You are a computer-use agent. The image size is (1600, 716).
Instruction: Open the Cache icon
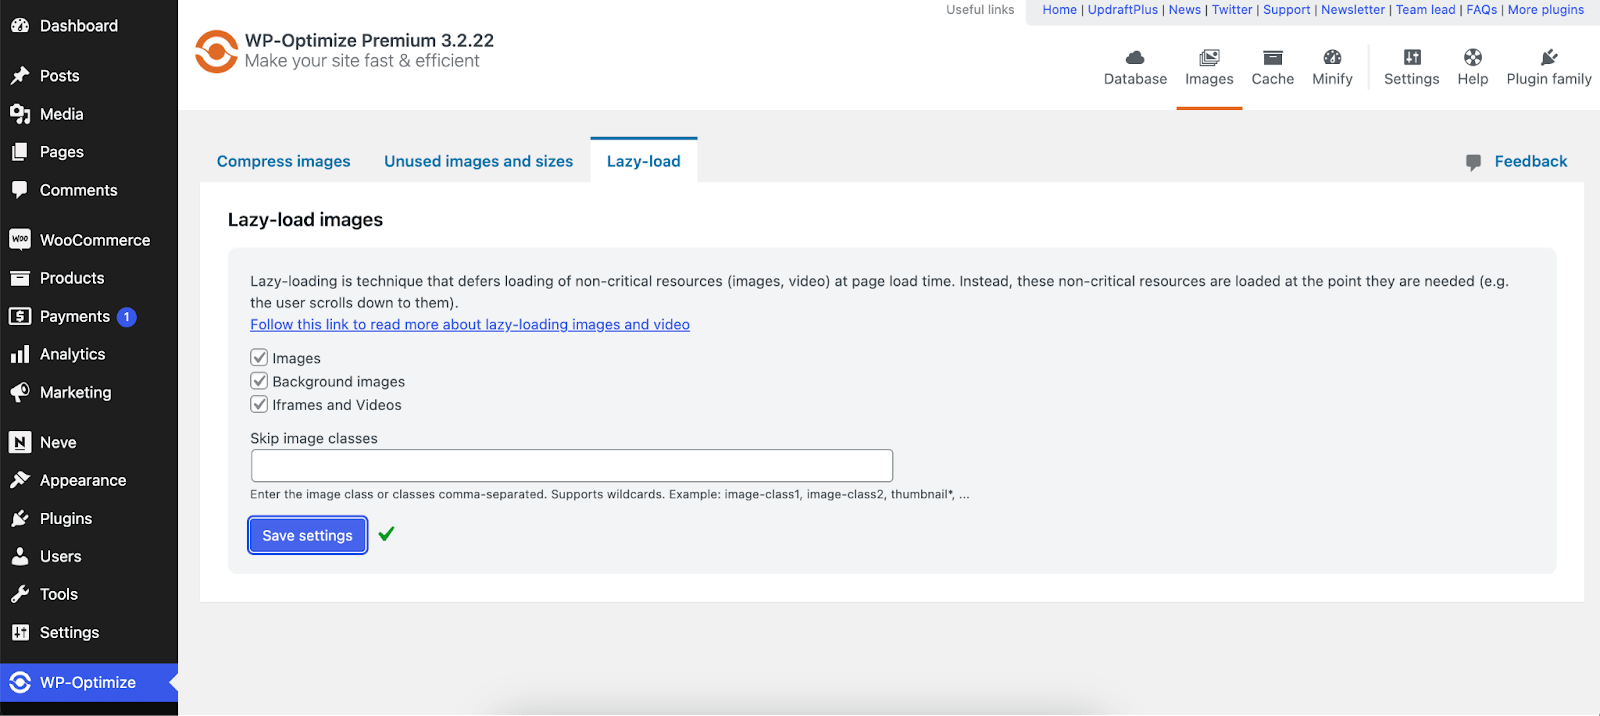1272,58
